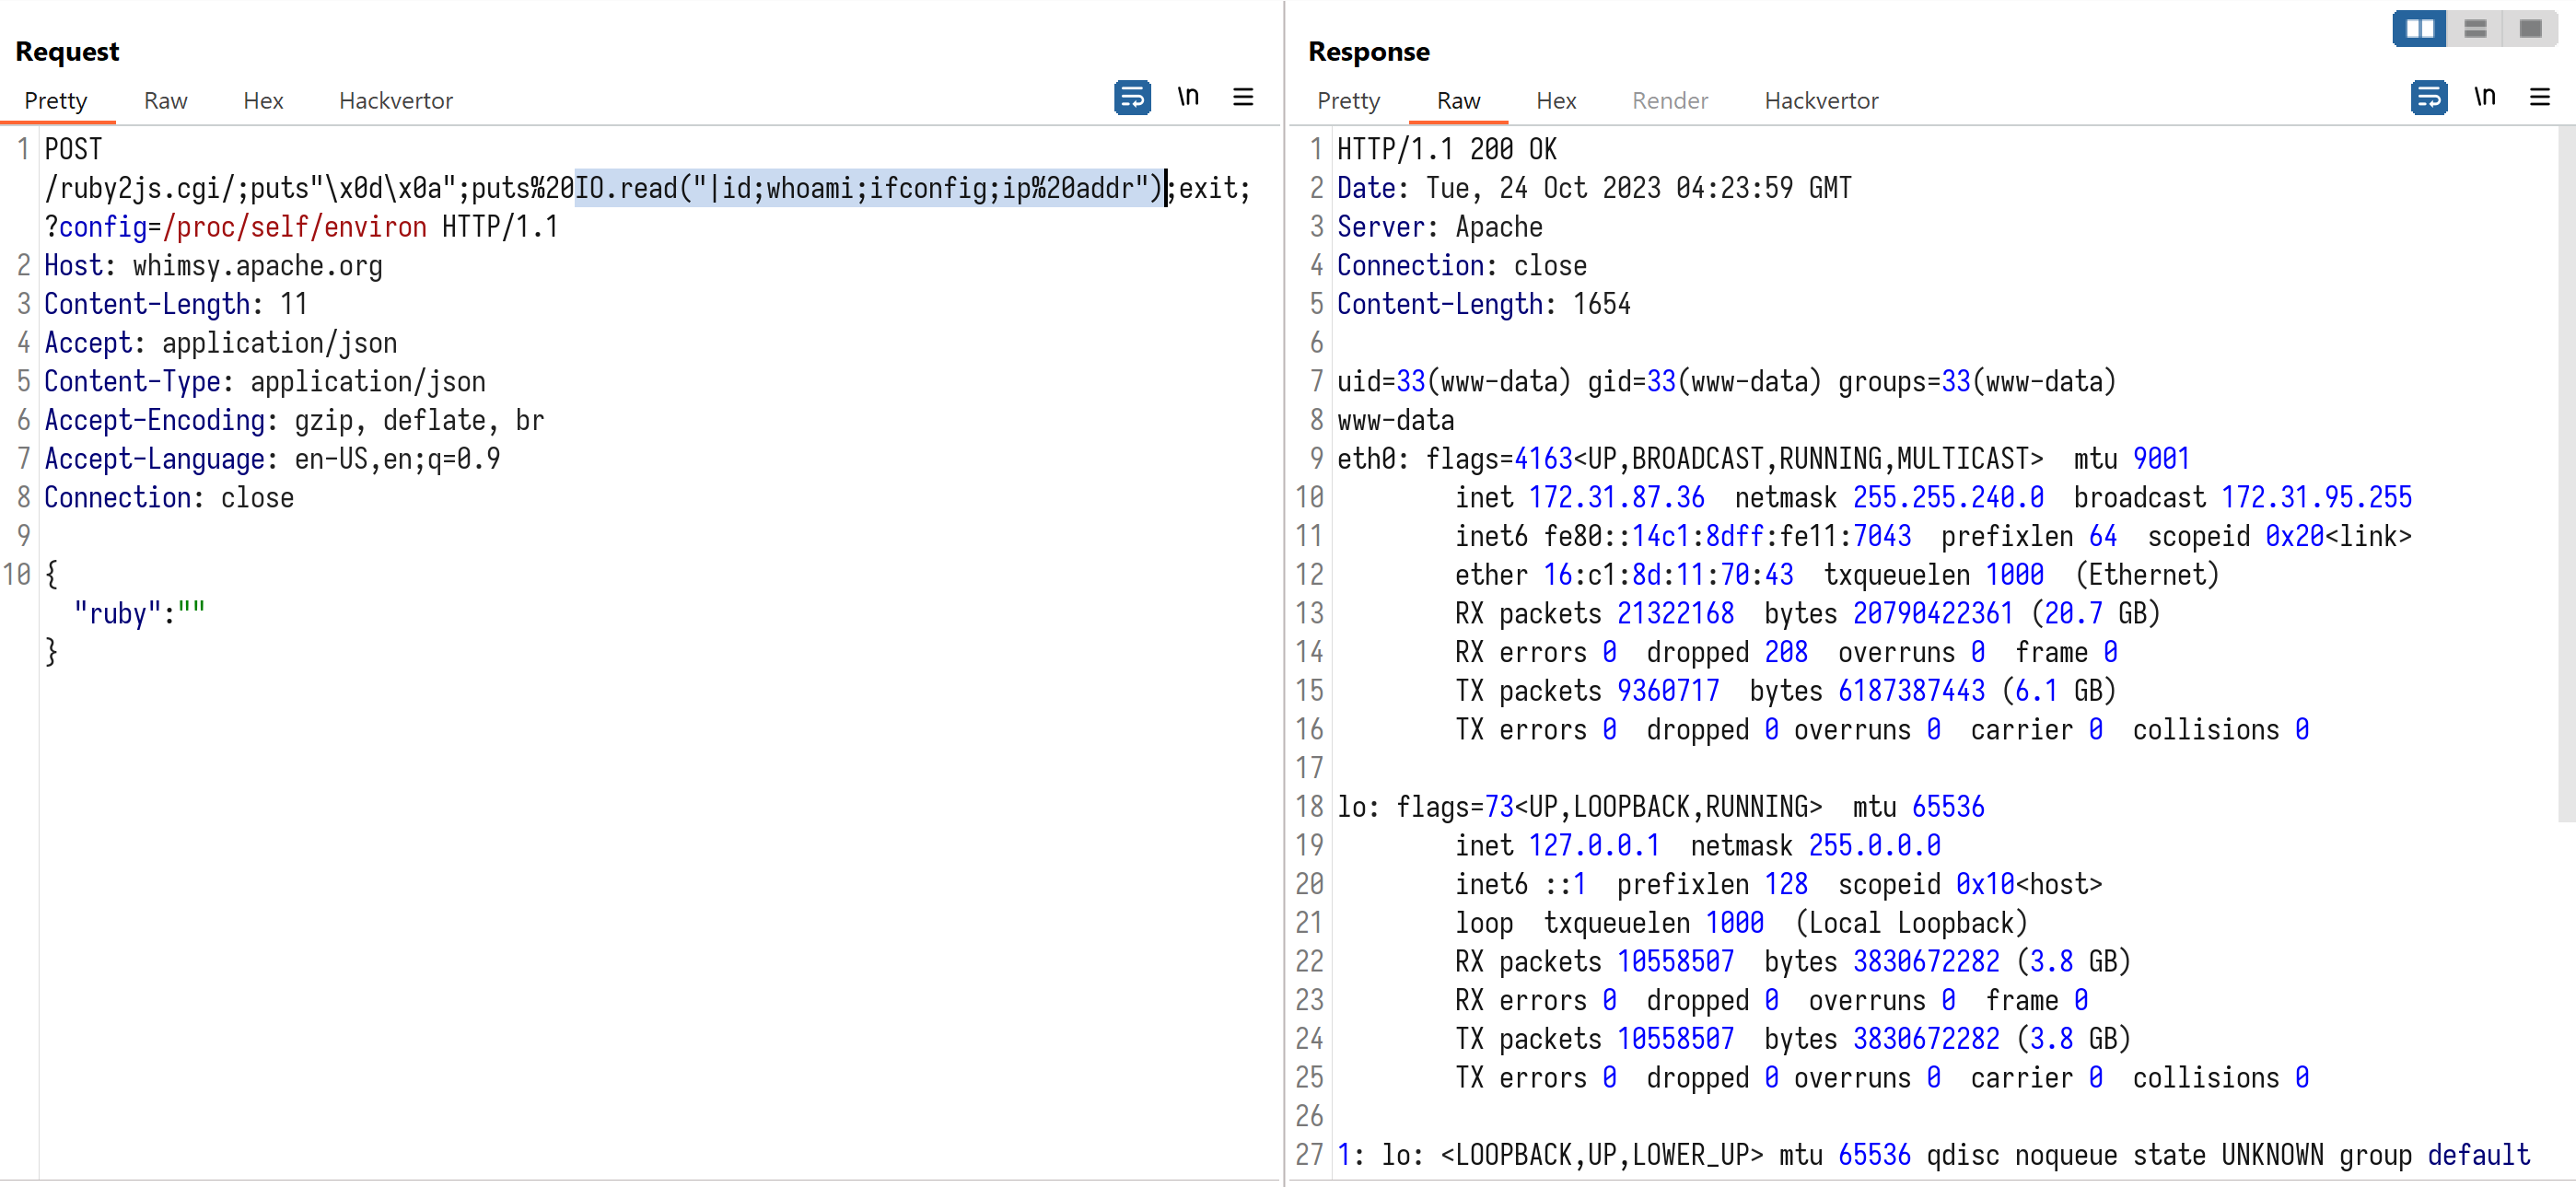Open Request panel hamburger options menu
Screen dimensions: 2576x1187
1243,97
